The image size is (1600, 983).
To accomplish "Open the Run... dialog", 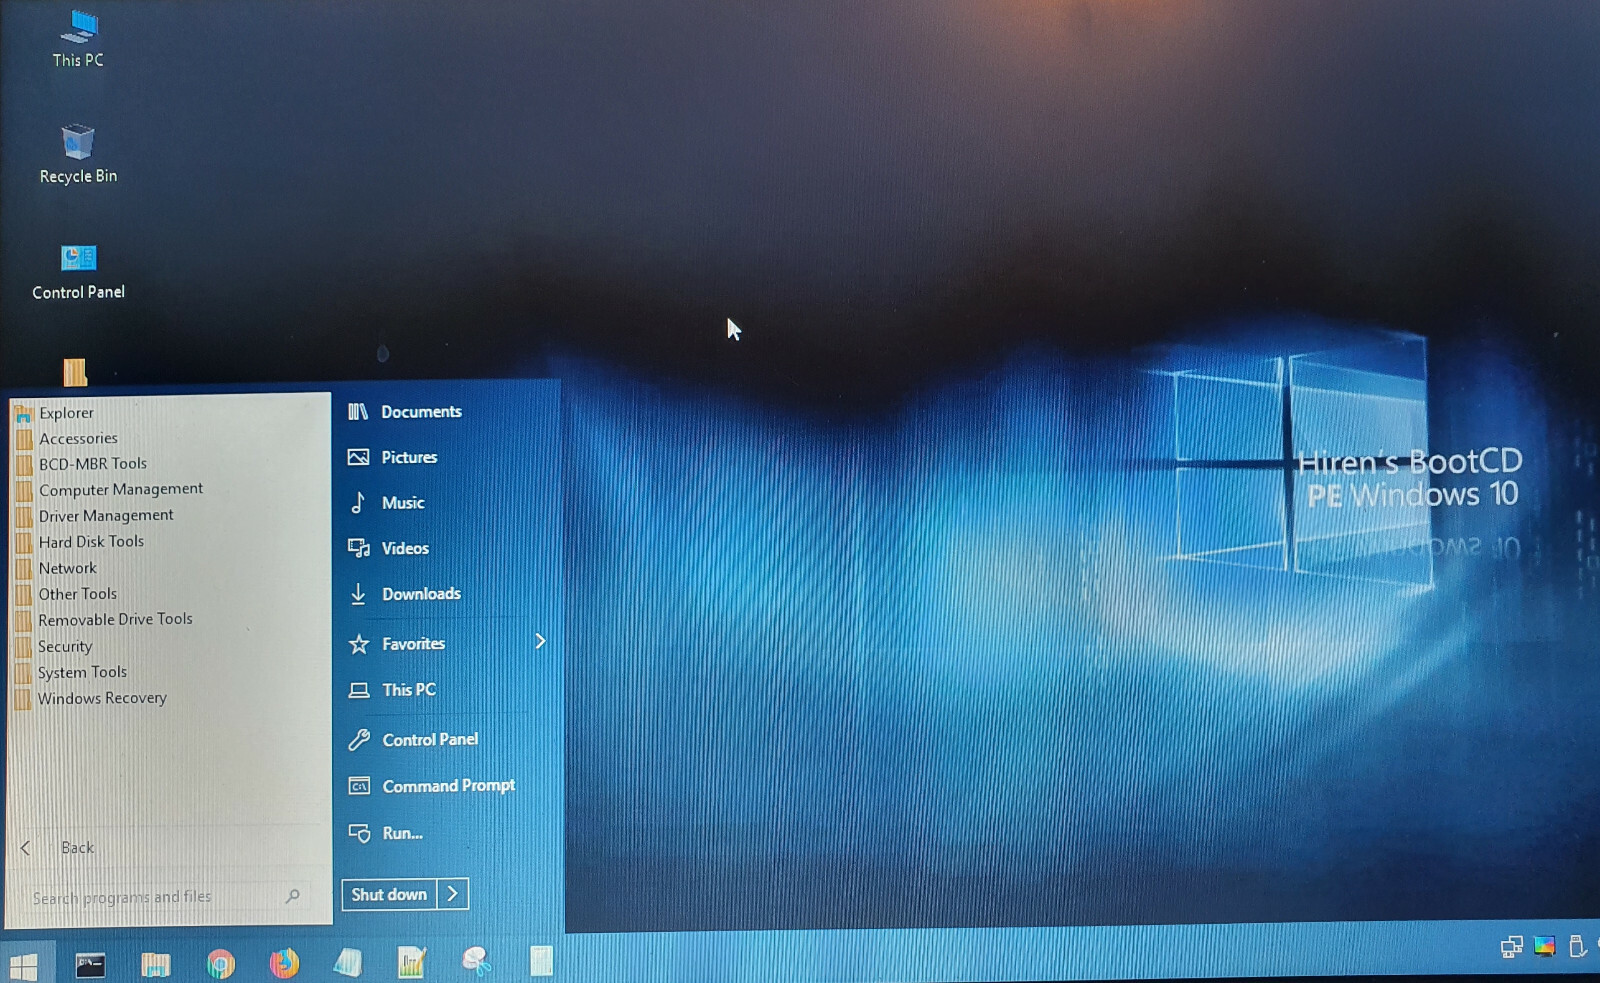I will pyautogui.click(x=386, y=833).
